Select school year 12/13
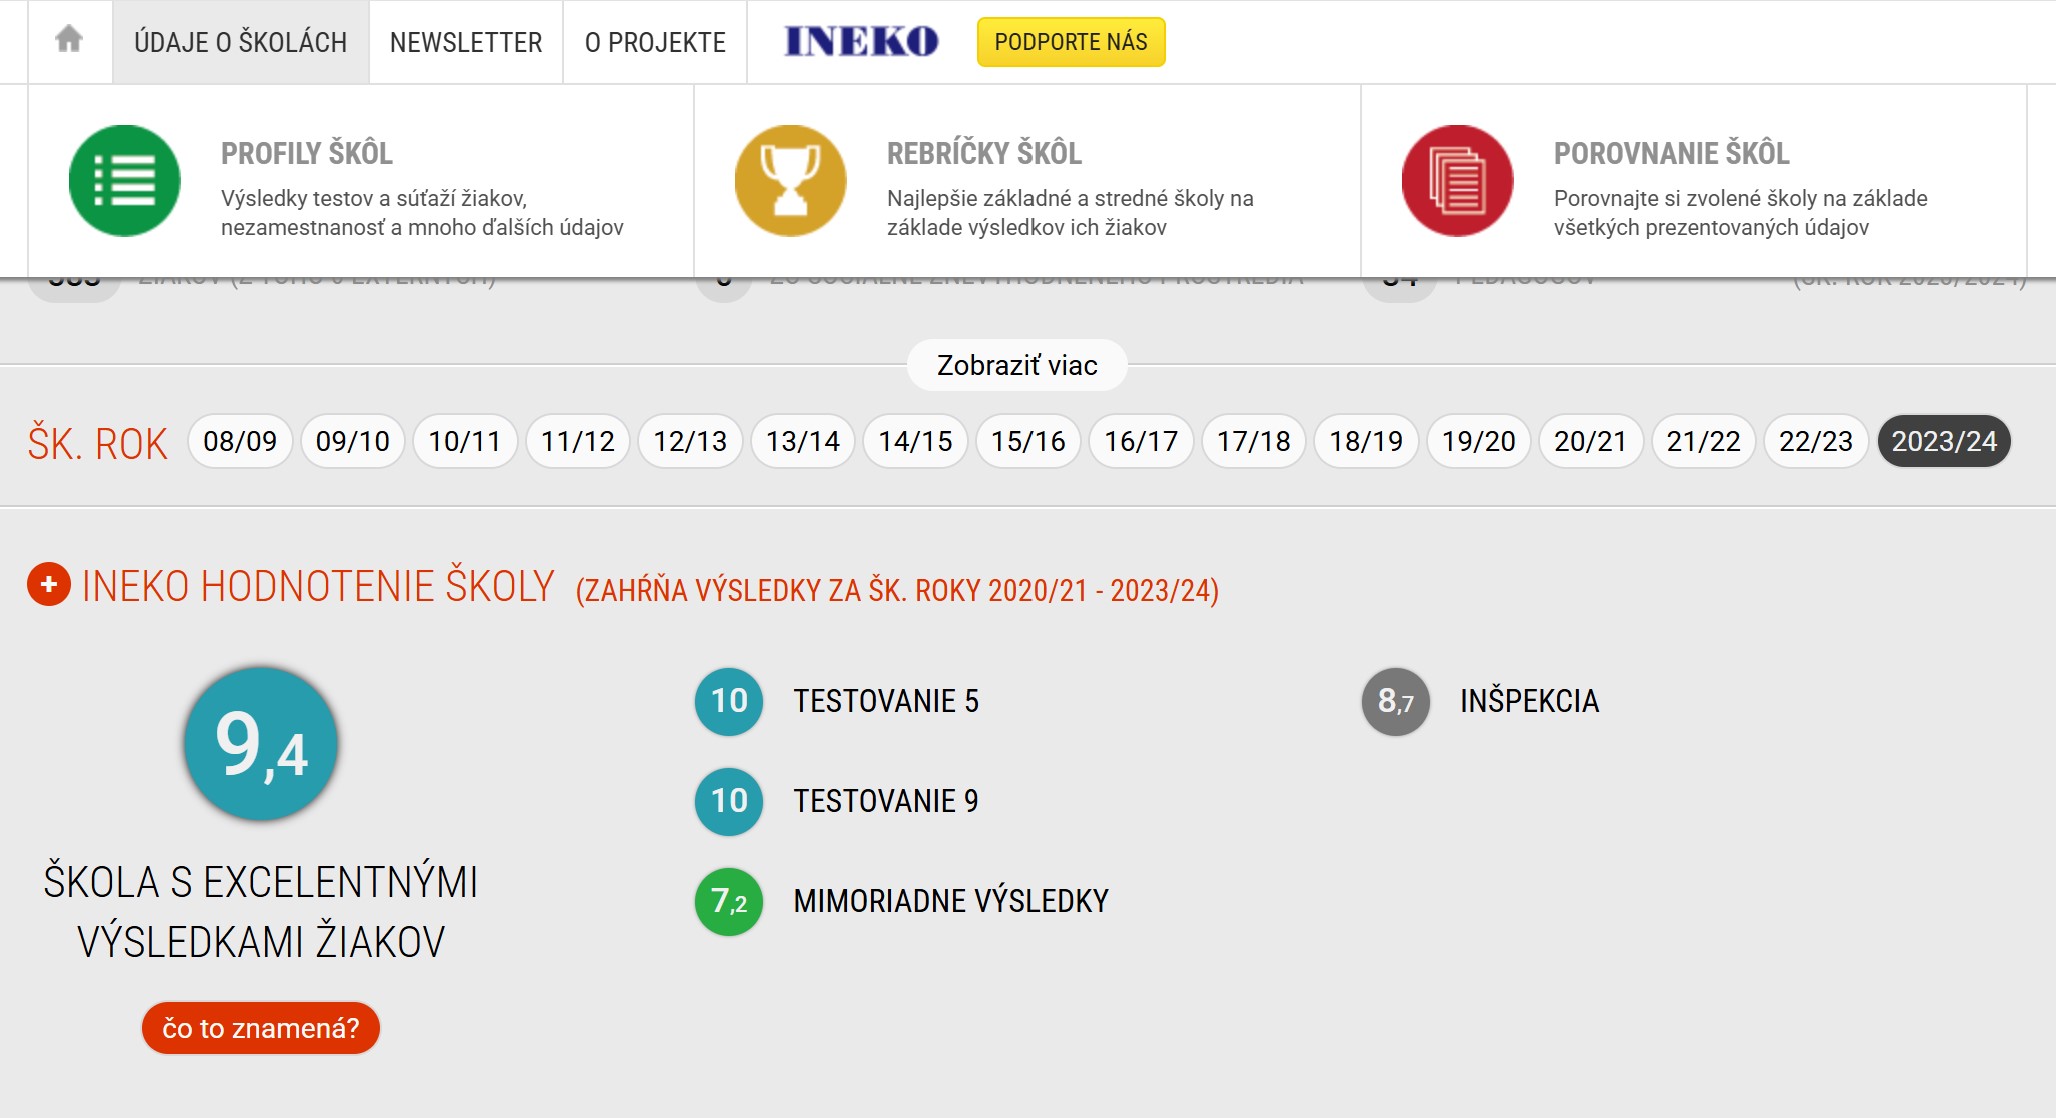Screen dimensions: 2056x1118 (690, 441)
